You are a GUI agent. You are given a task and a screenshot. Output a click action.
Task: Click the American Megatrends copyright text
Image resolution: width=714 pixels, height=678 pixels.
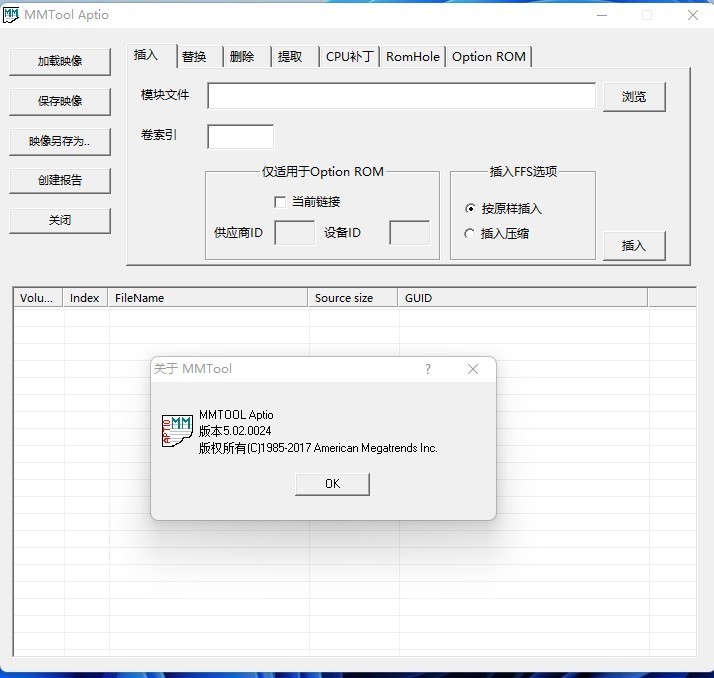[x=318, y=448]
